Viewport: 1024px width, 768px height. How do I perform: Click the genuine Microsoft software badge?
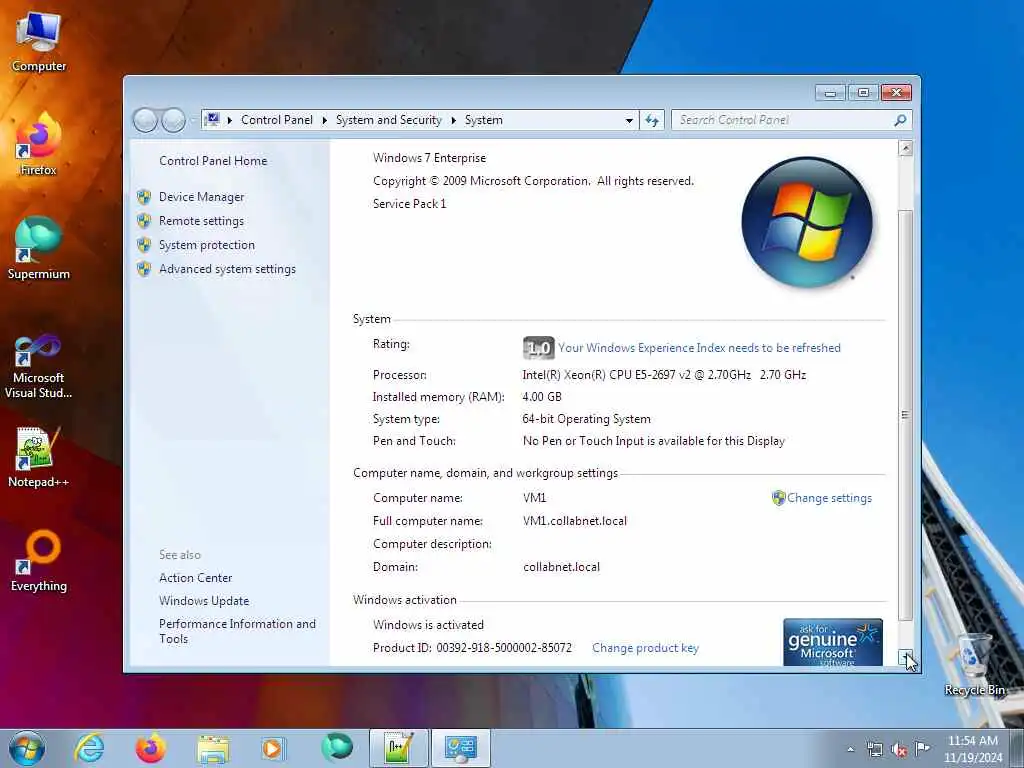pos(833,643)
